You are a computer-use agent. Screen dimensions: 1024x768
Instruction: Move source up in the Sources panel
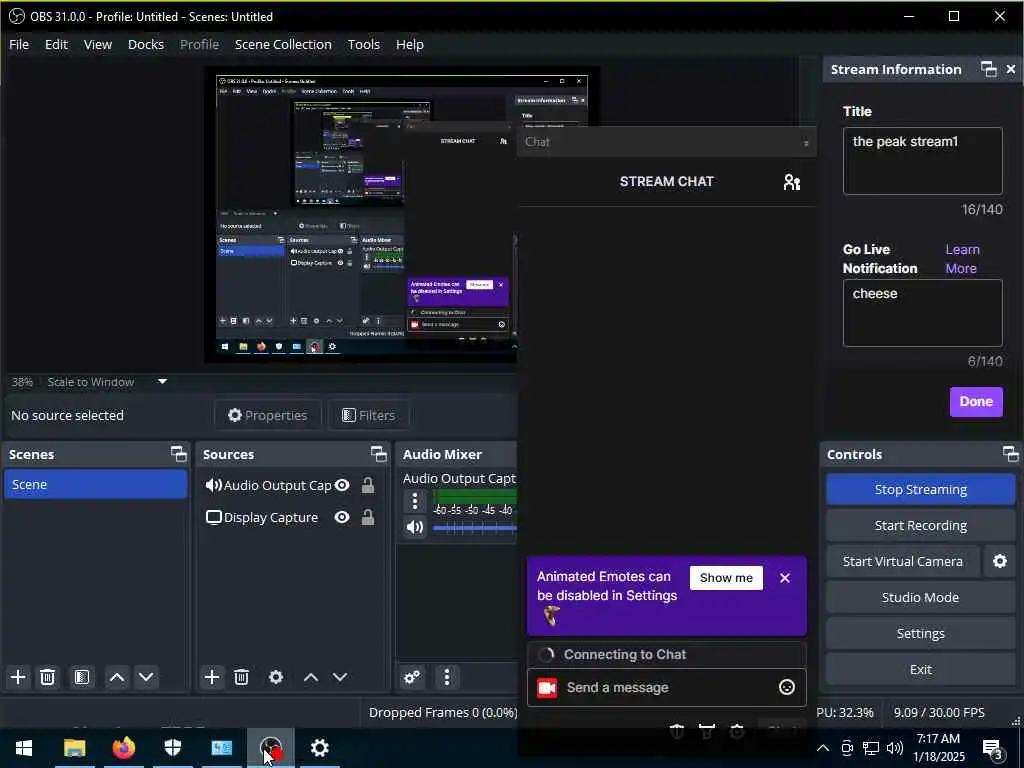pyautogui.click(x=311, y=677)
